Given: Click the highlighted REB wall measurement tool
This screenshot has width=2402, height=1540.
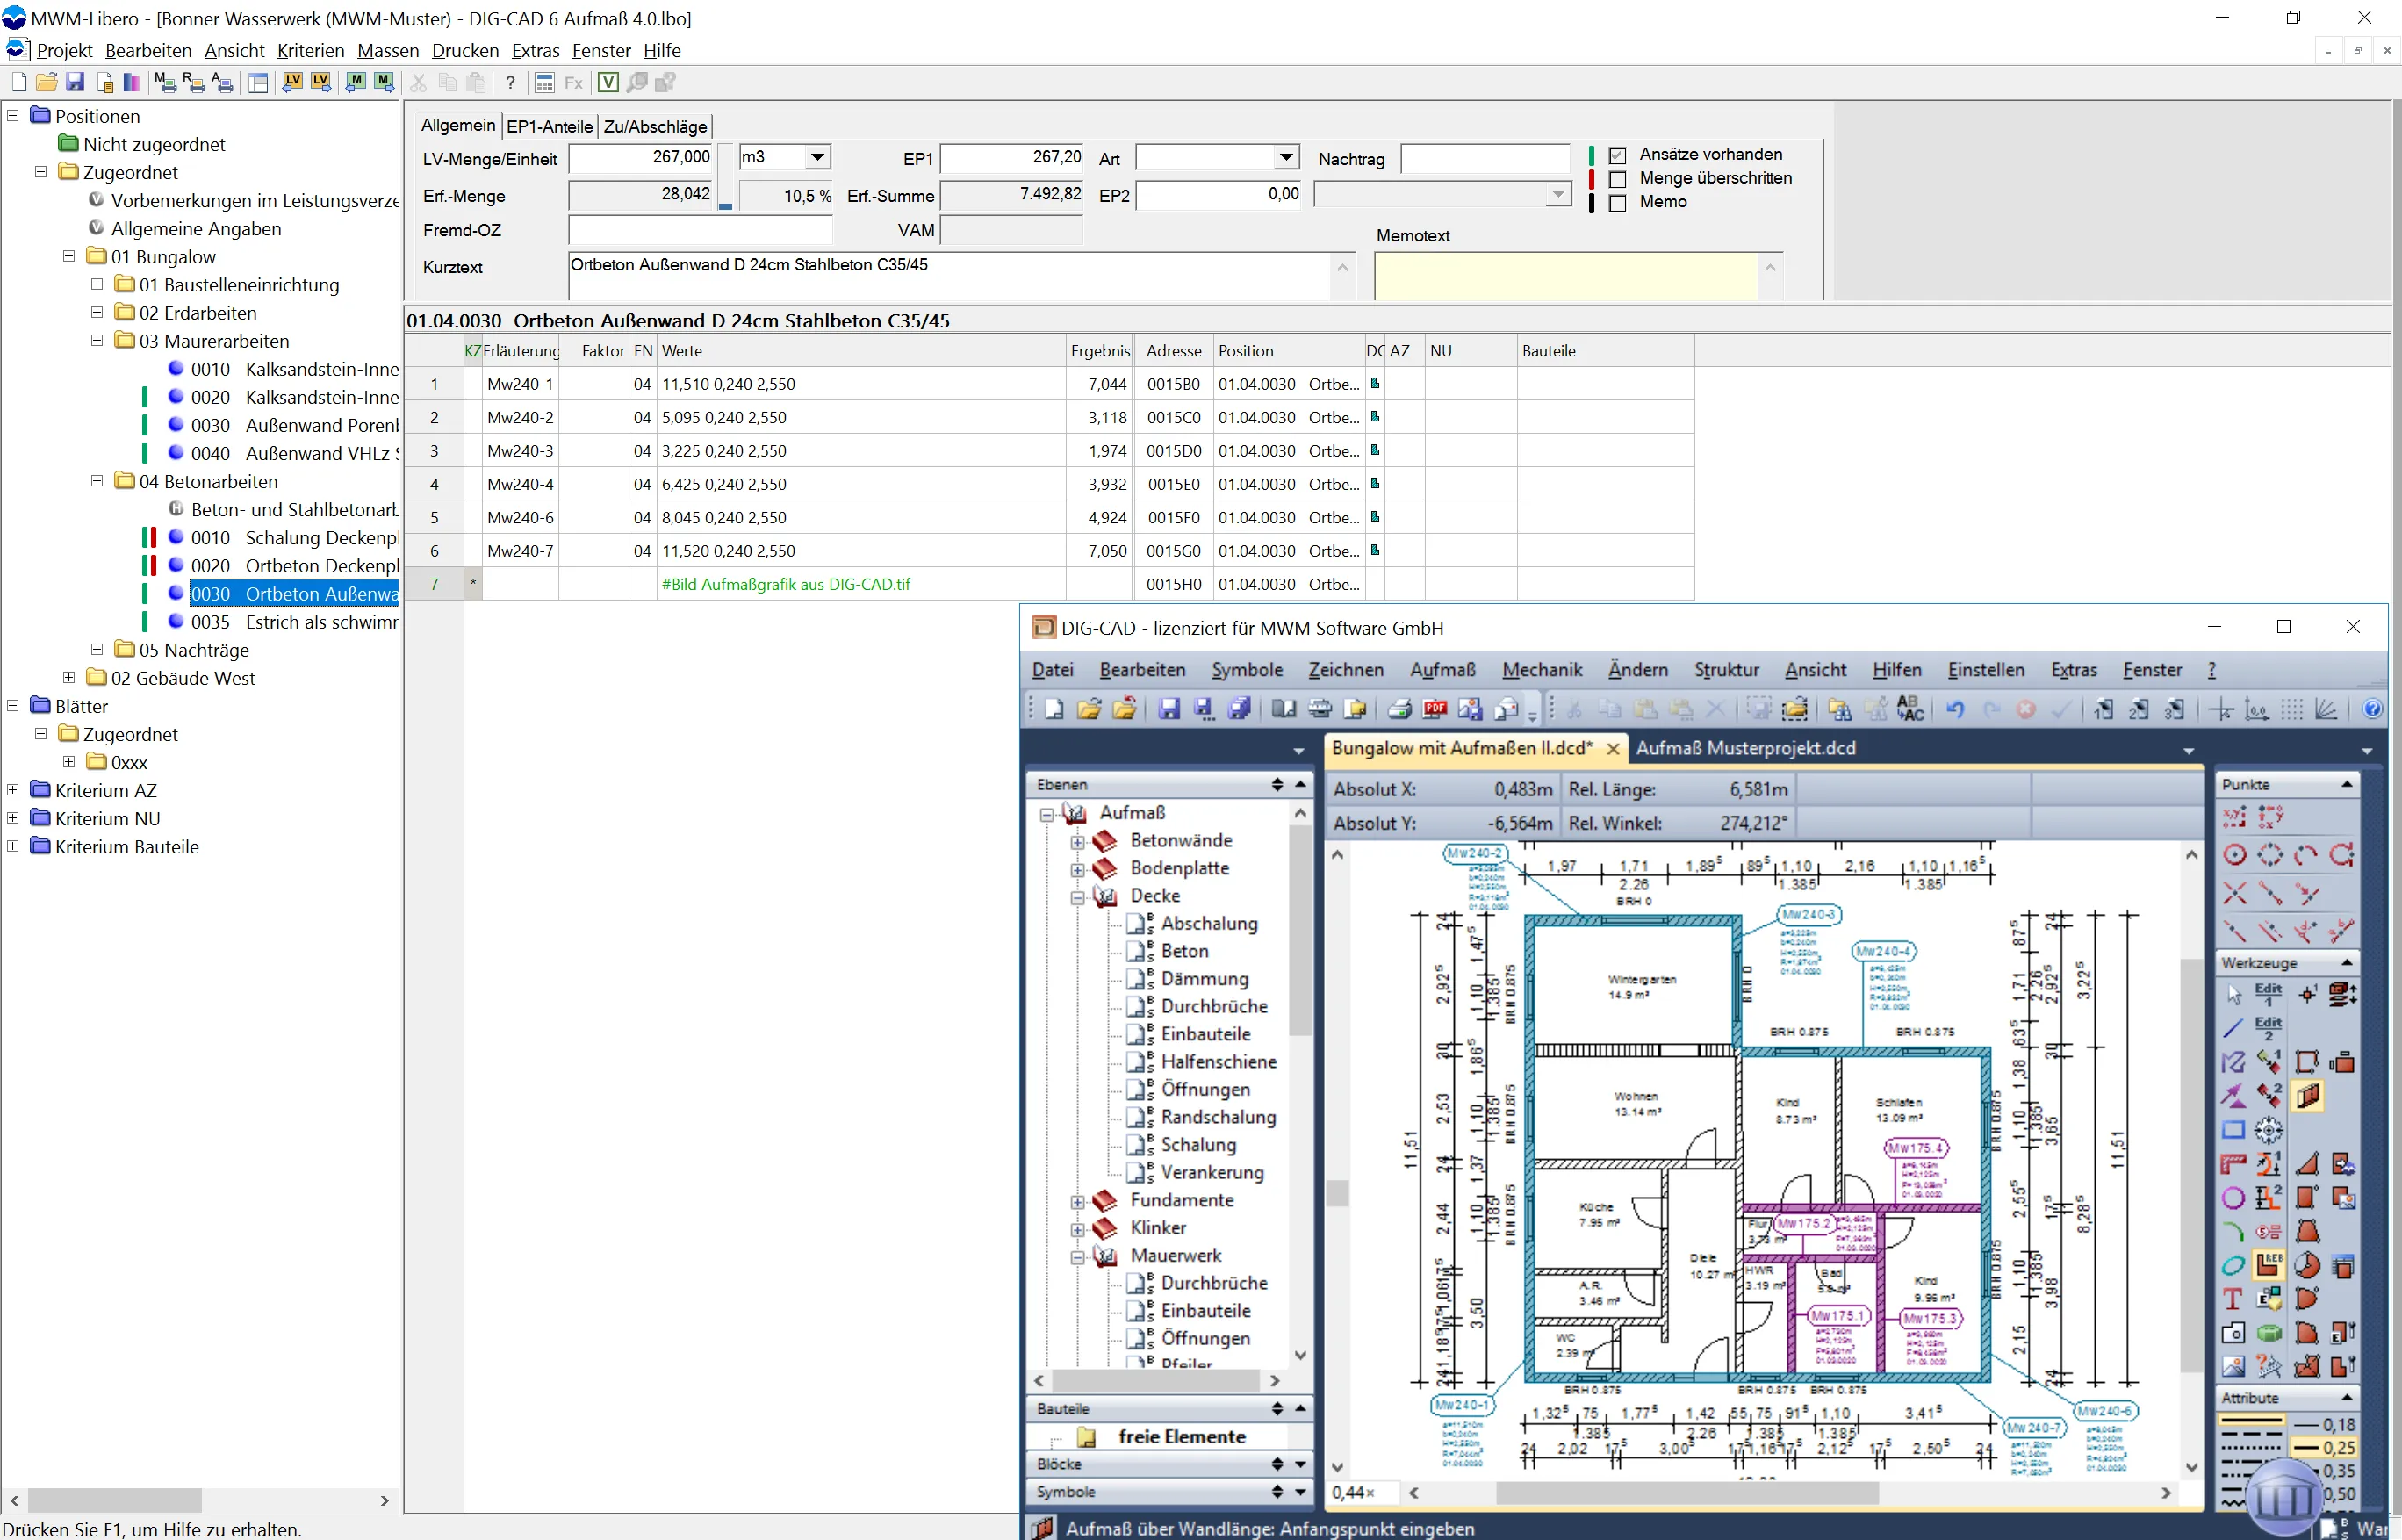Looking at the screenshot, I should pos(2269,1265).
